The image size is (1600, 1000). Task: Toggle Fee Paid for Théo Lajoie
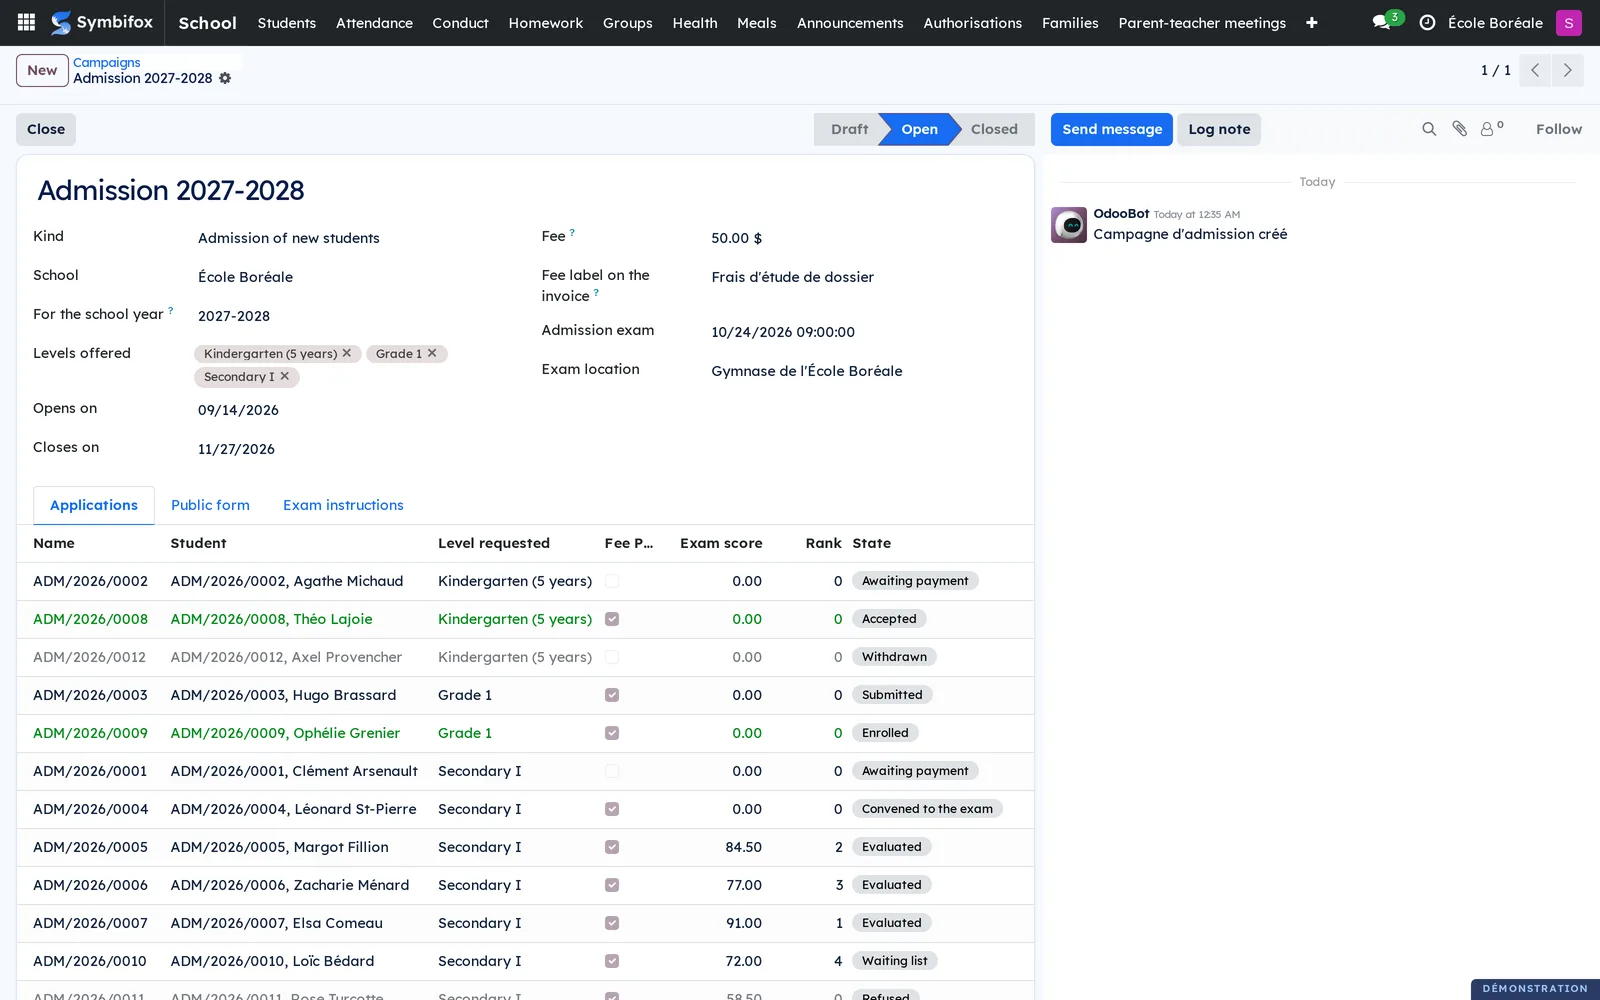(612, 619)
